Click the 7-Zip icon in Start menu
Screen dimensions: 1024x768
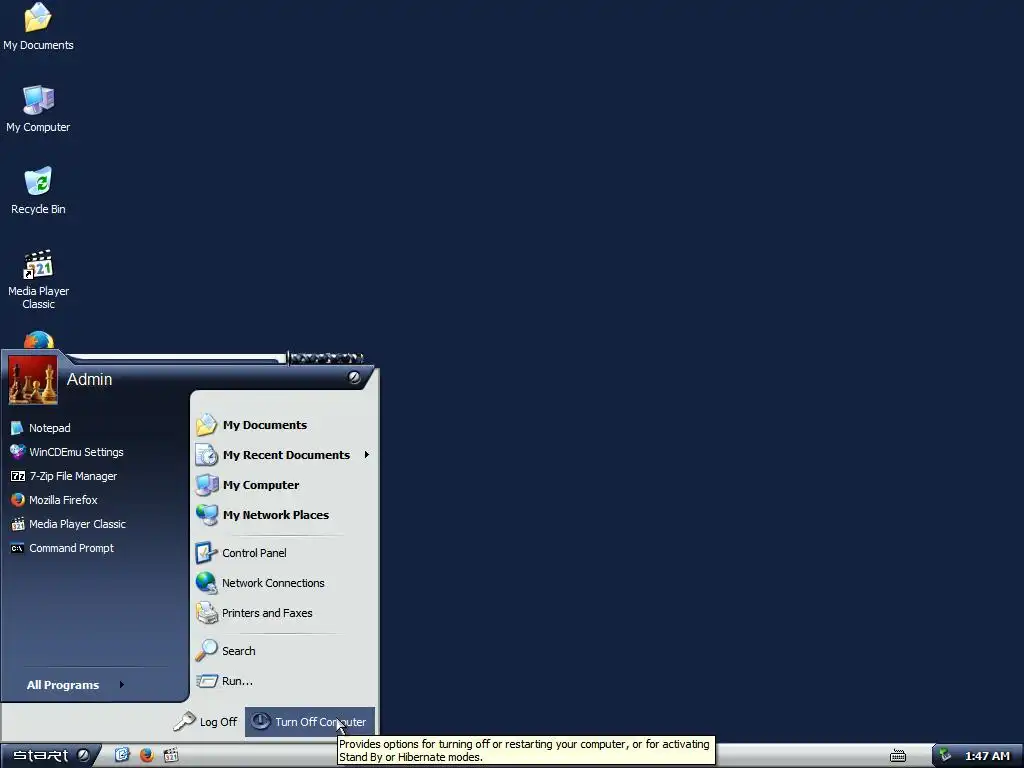click(18, 476)
